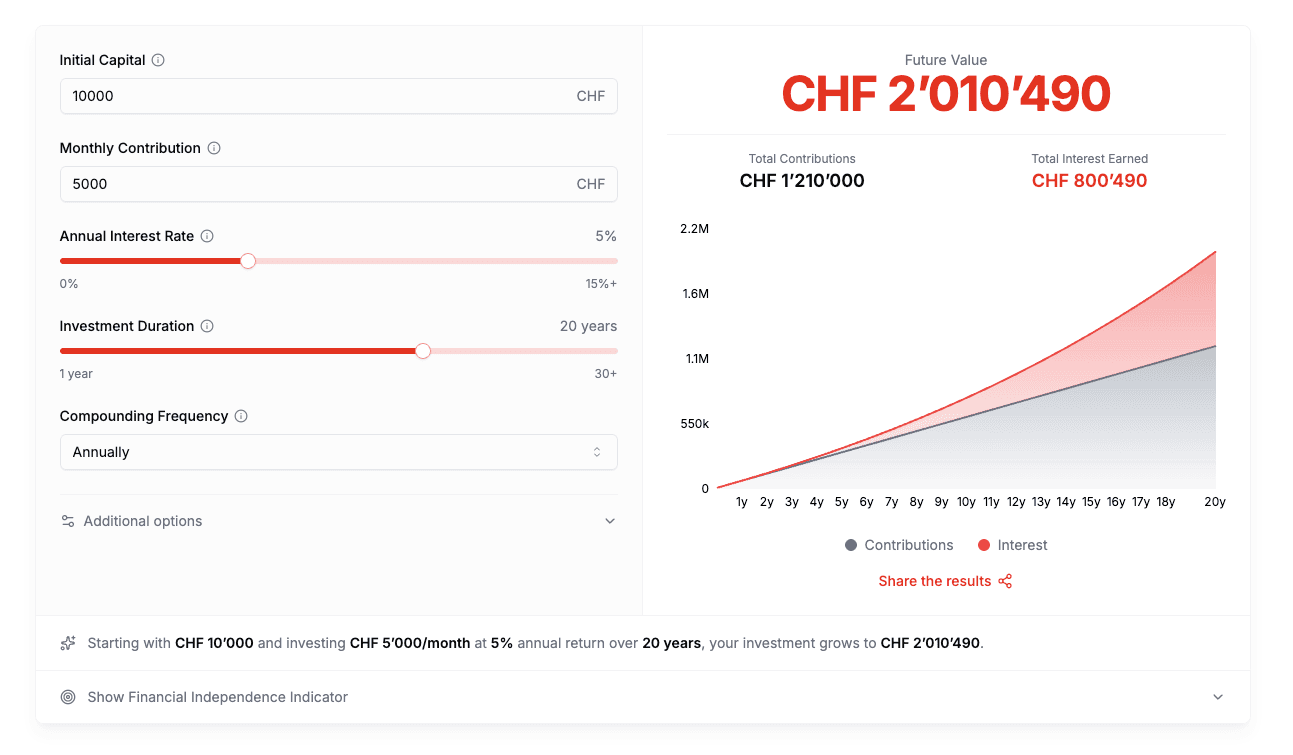Click inside the Initial Capital input field
This screenshot has height=755, width=1293.
338,96
